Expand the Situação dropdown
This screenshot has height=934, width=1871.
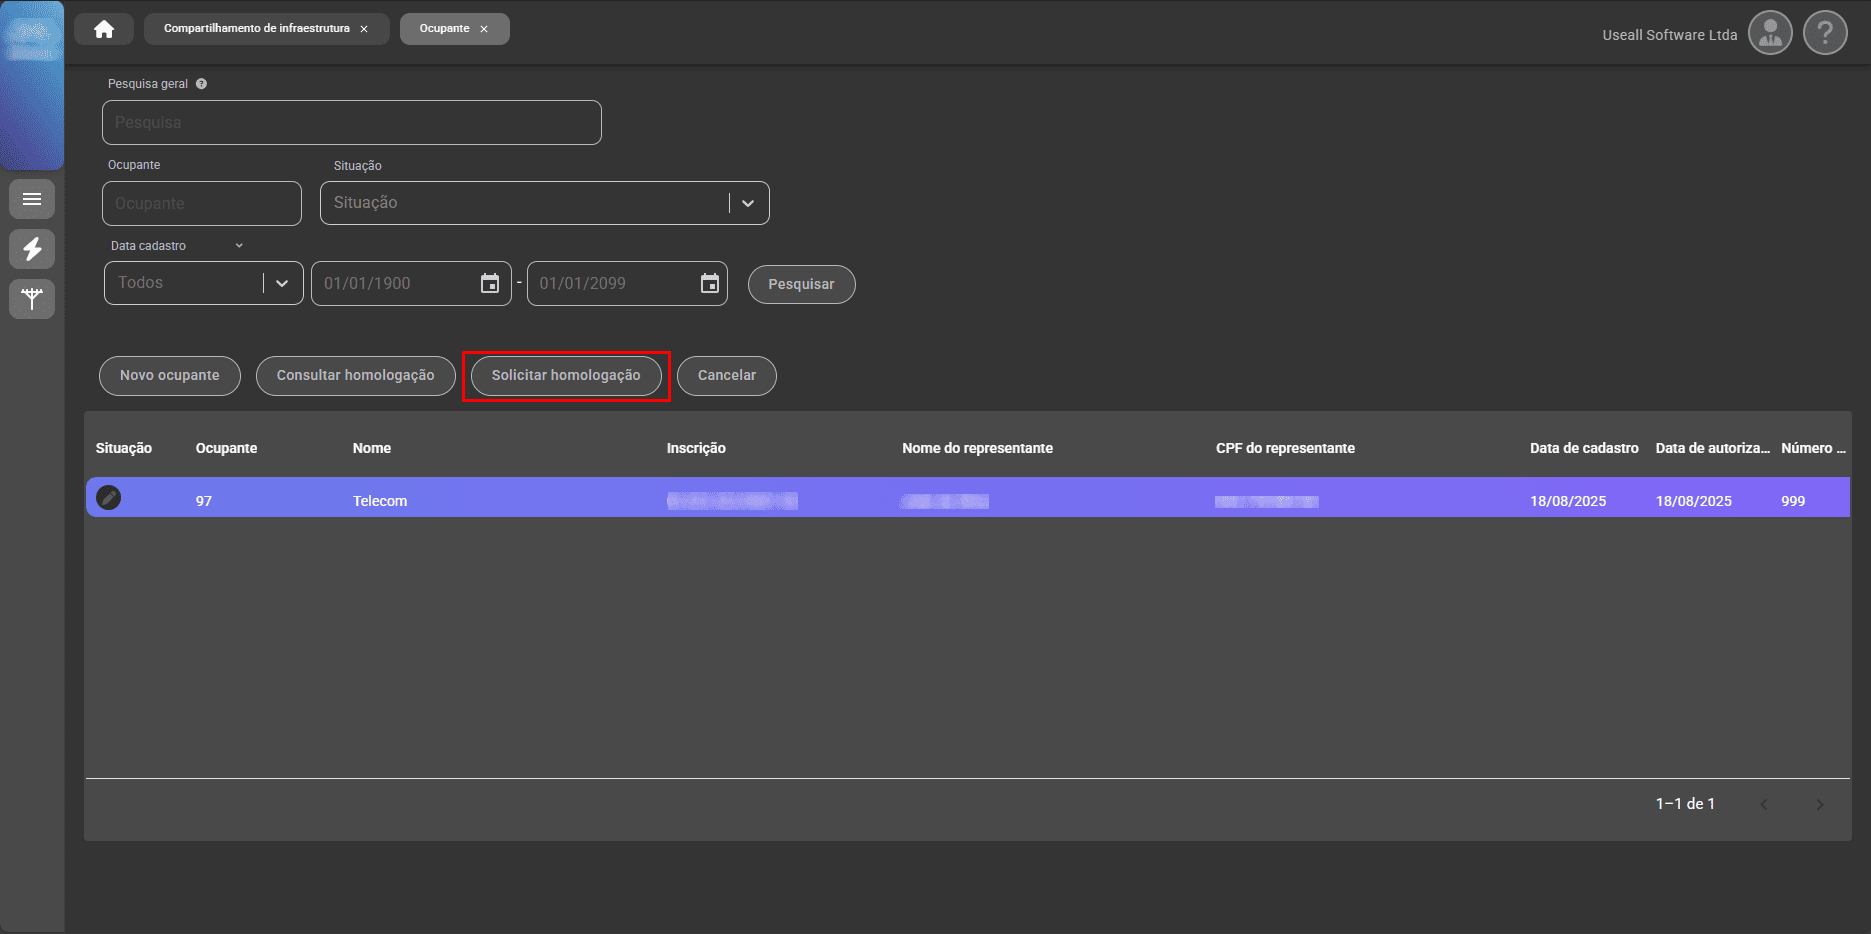748,203
